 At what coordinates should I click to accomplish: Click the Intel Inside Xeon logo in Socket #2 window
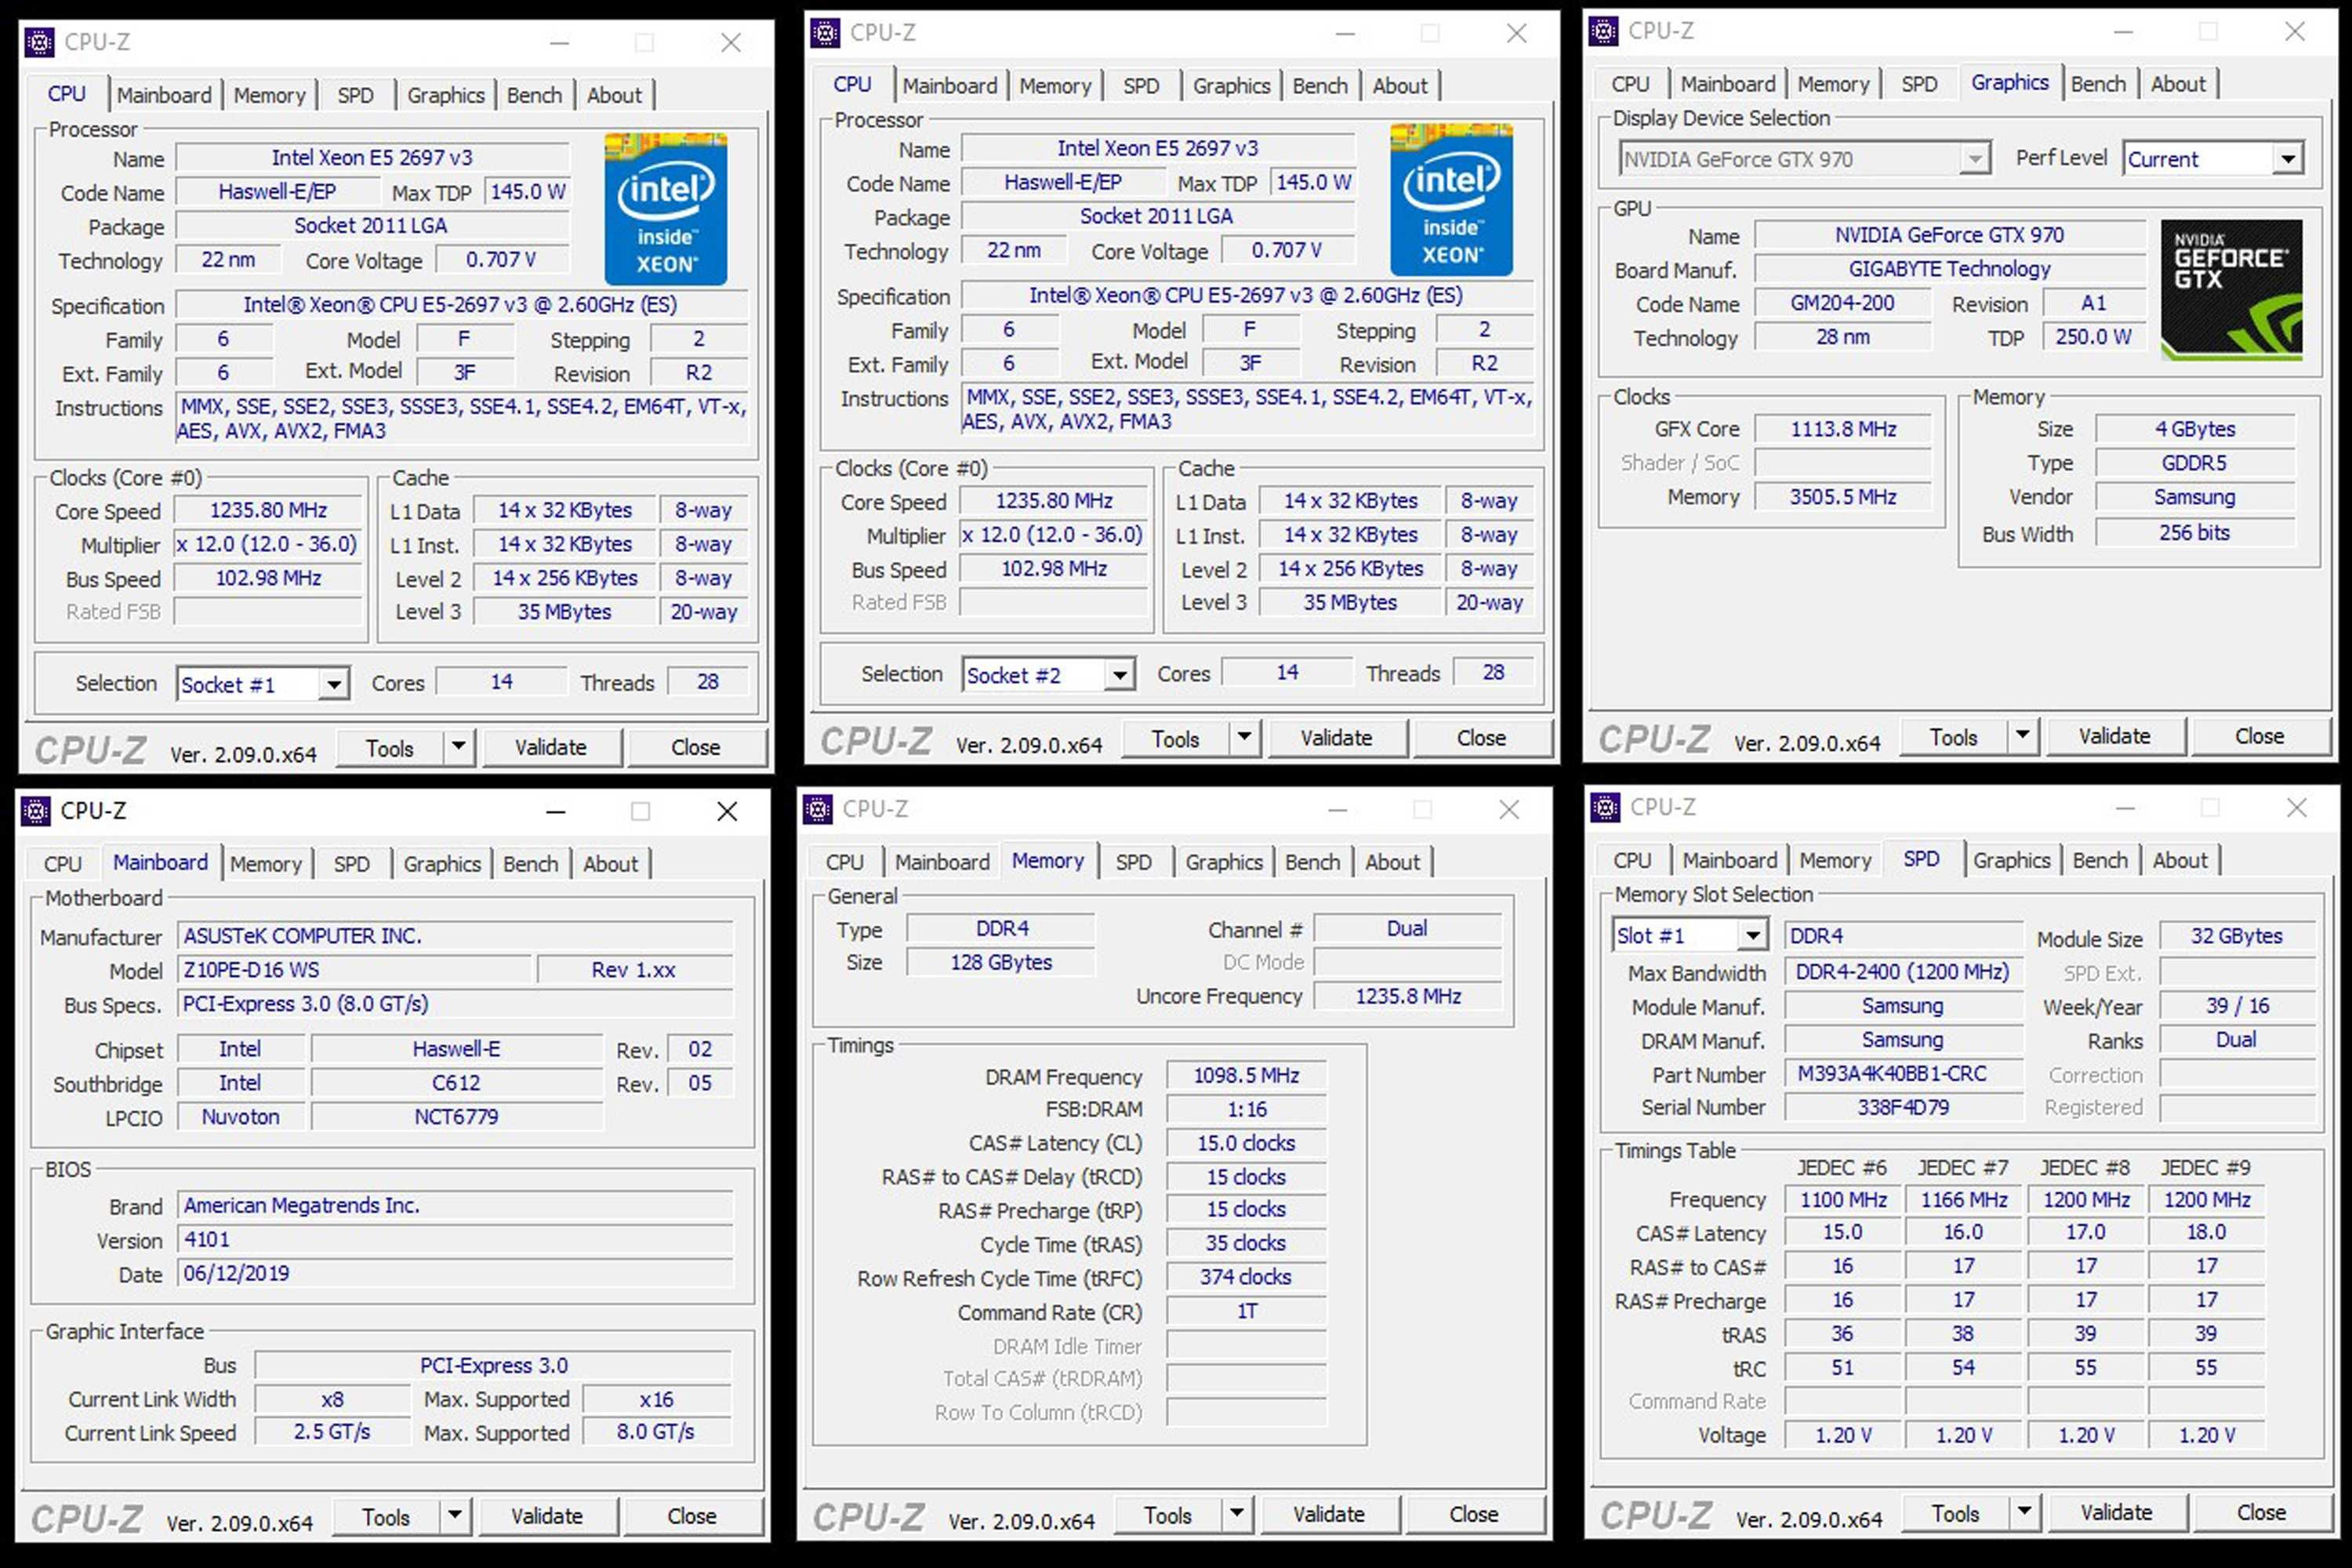(x=1451, y=199)
